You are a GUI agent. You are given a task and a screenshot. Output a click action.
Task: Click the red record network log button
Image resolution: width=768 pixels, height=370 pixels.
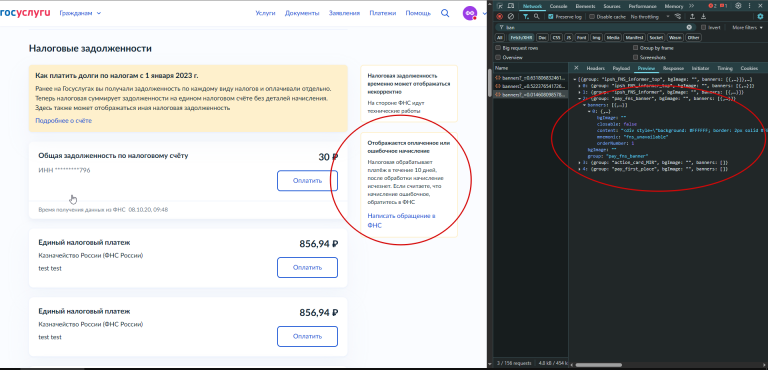point(500,16)
